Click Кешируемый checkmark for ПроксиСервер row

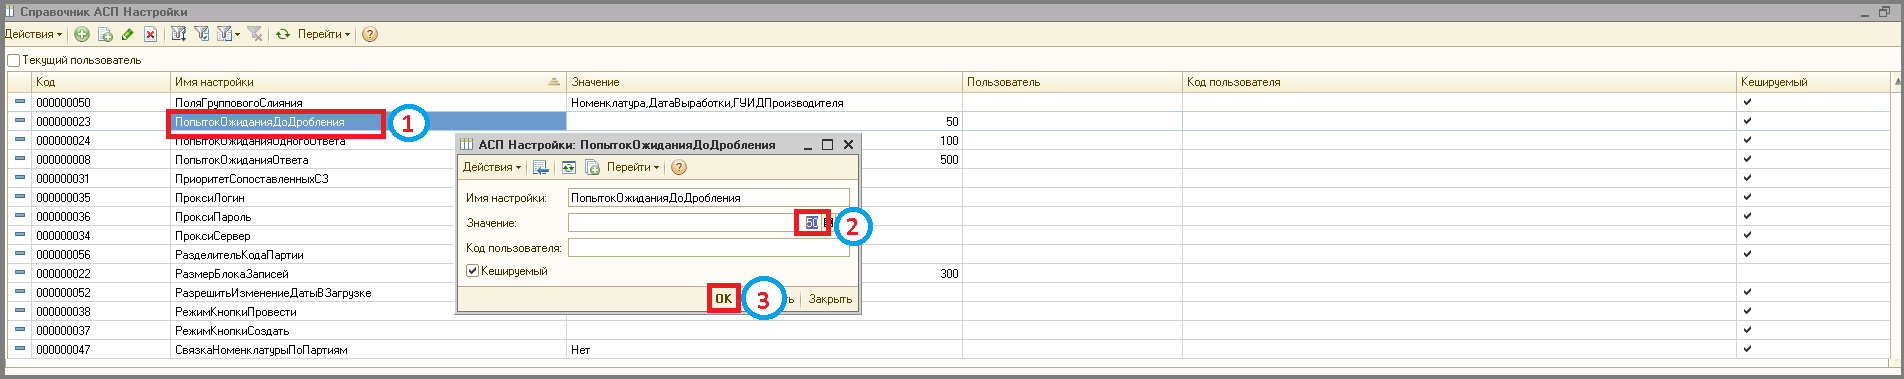[x=1747, y=235]
